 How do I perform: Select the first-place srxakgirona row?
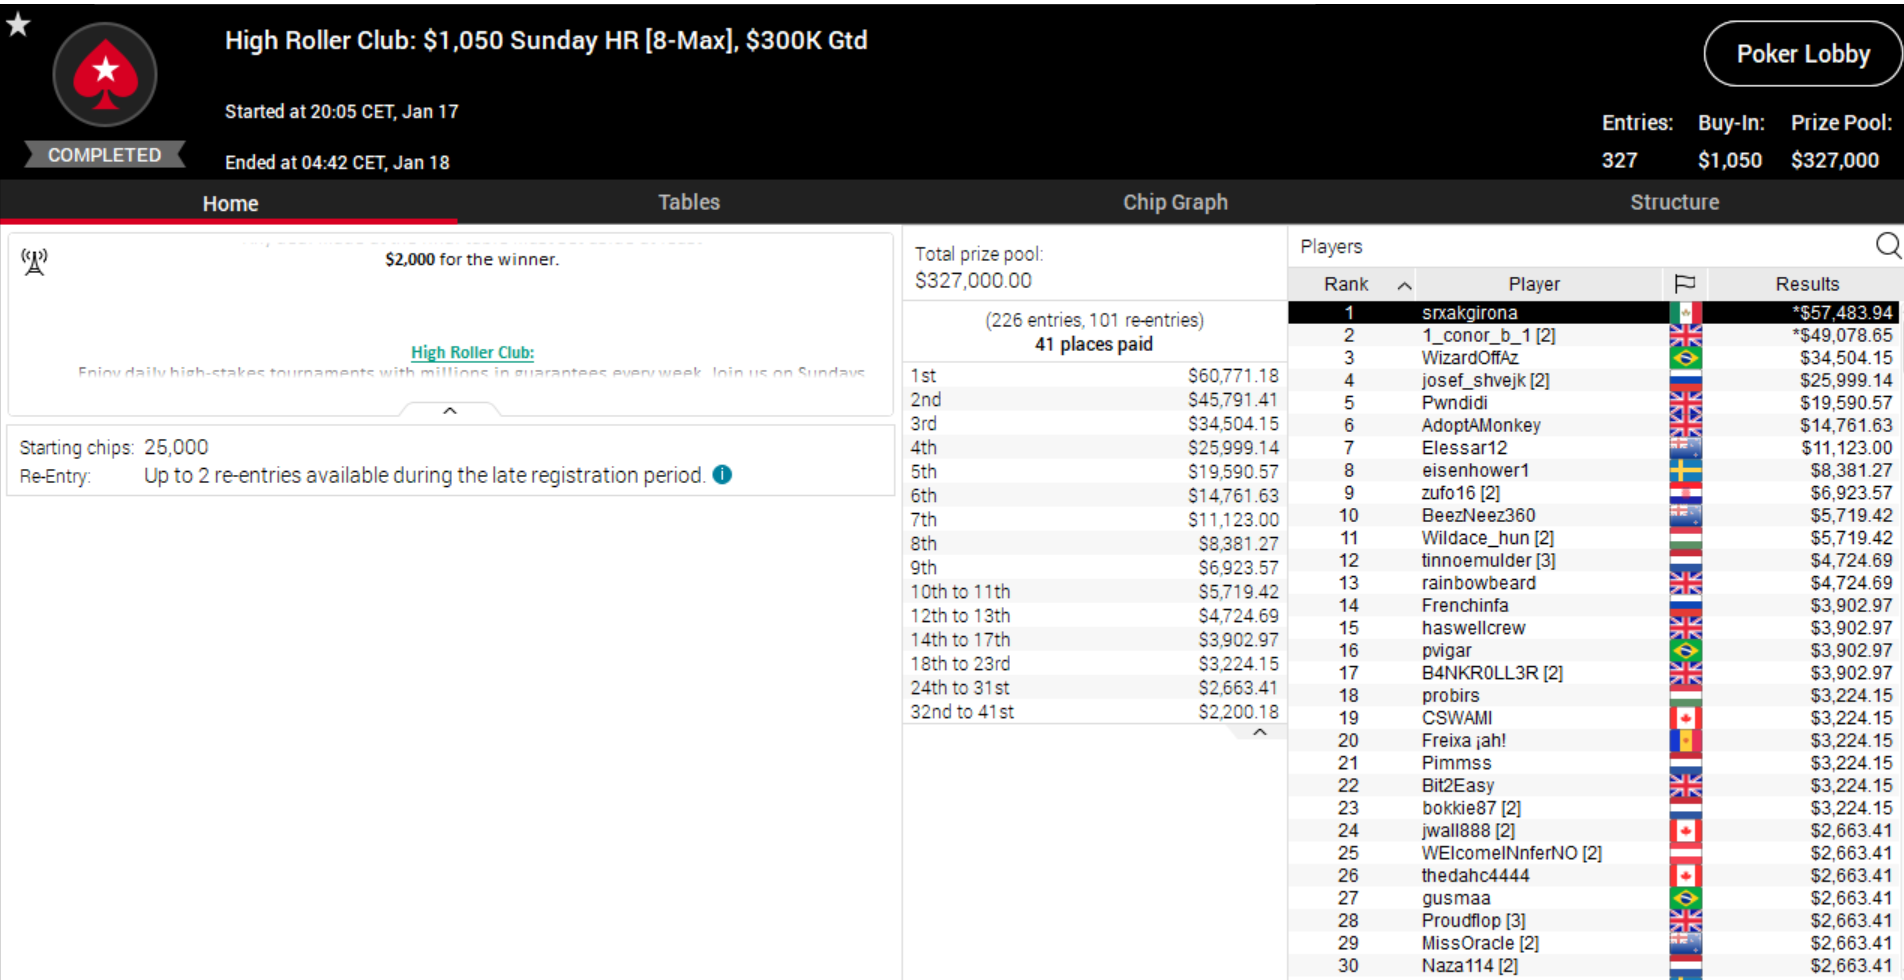[1470, 313]
